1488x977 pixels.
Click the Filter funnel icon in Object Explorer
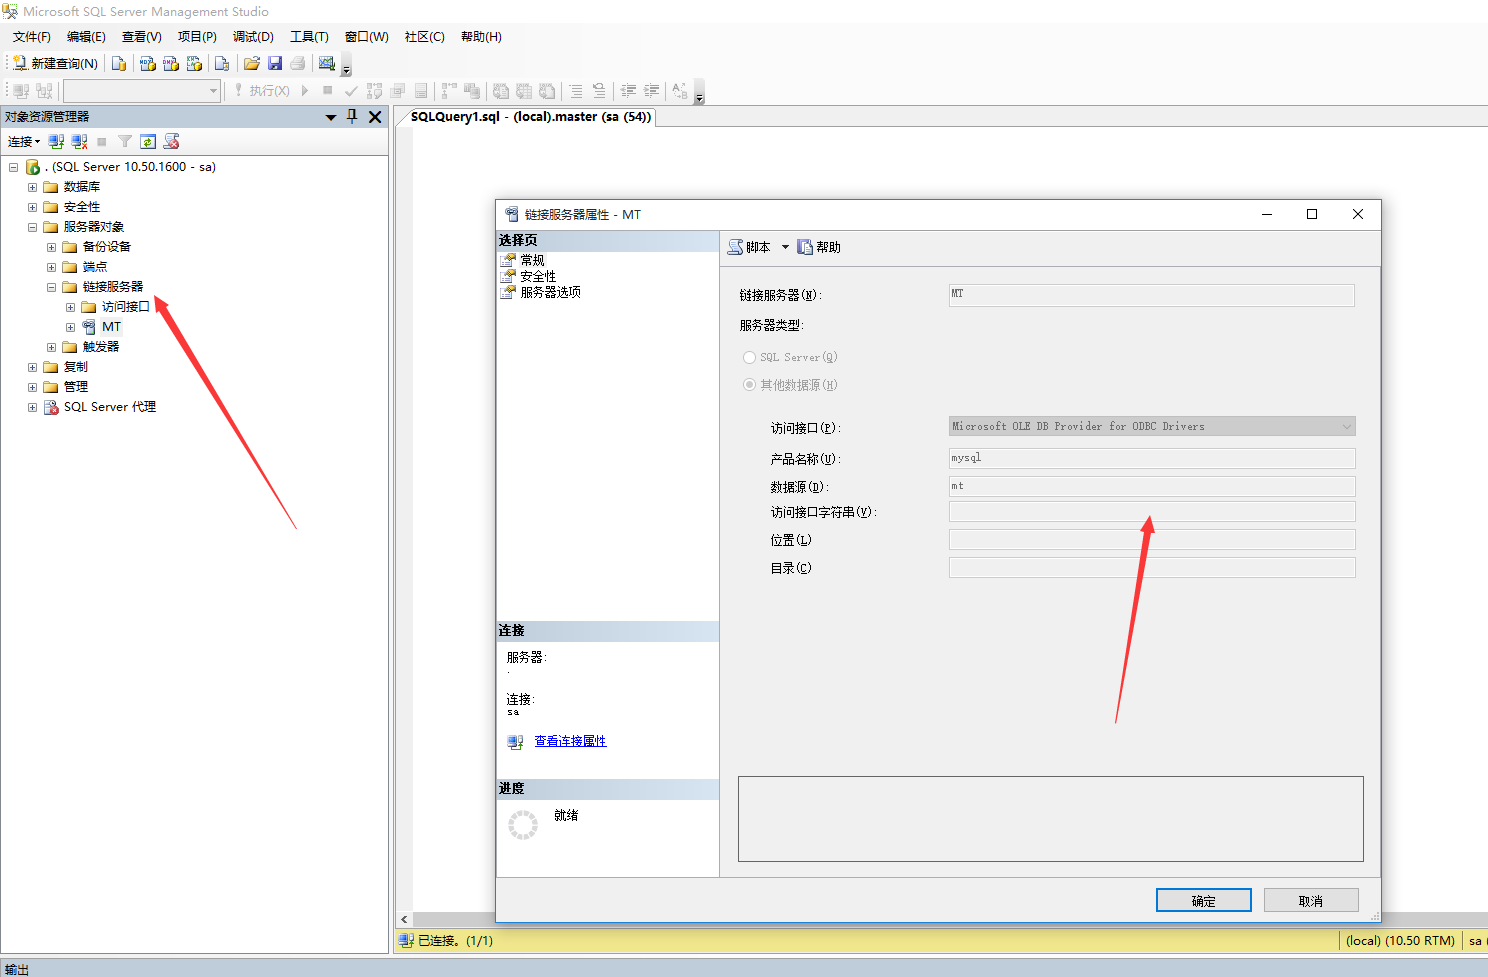pos(125,142)
